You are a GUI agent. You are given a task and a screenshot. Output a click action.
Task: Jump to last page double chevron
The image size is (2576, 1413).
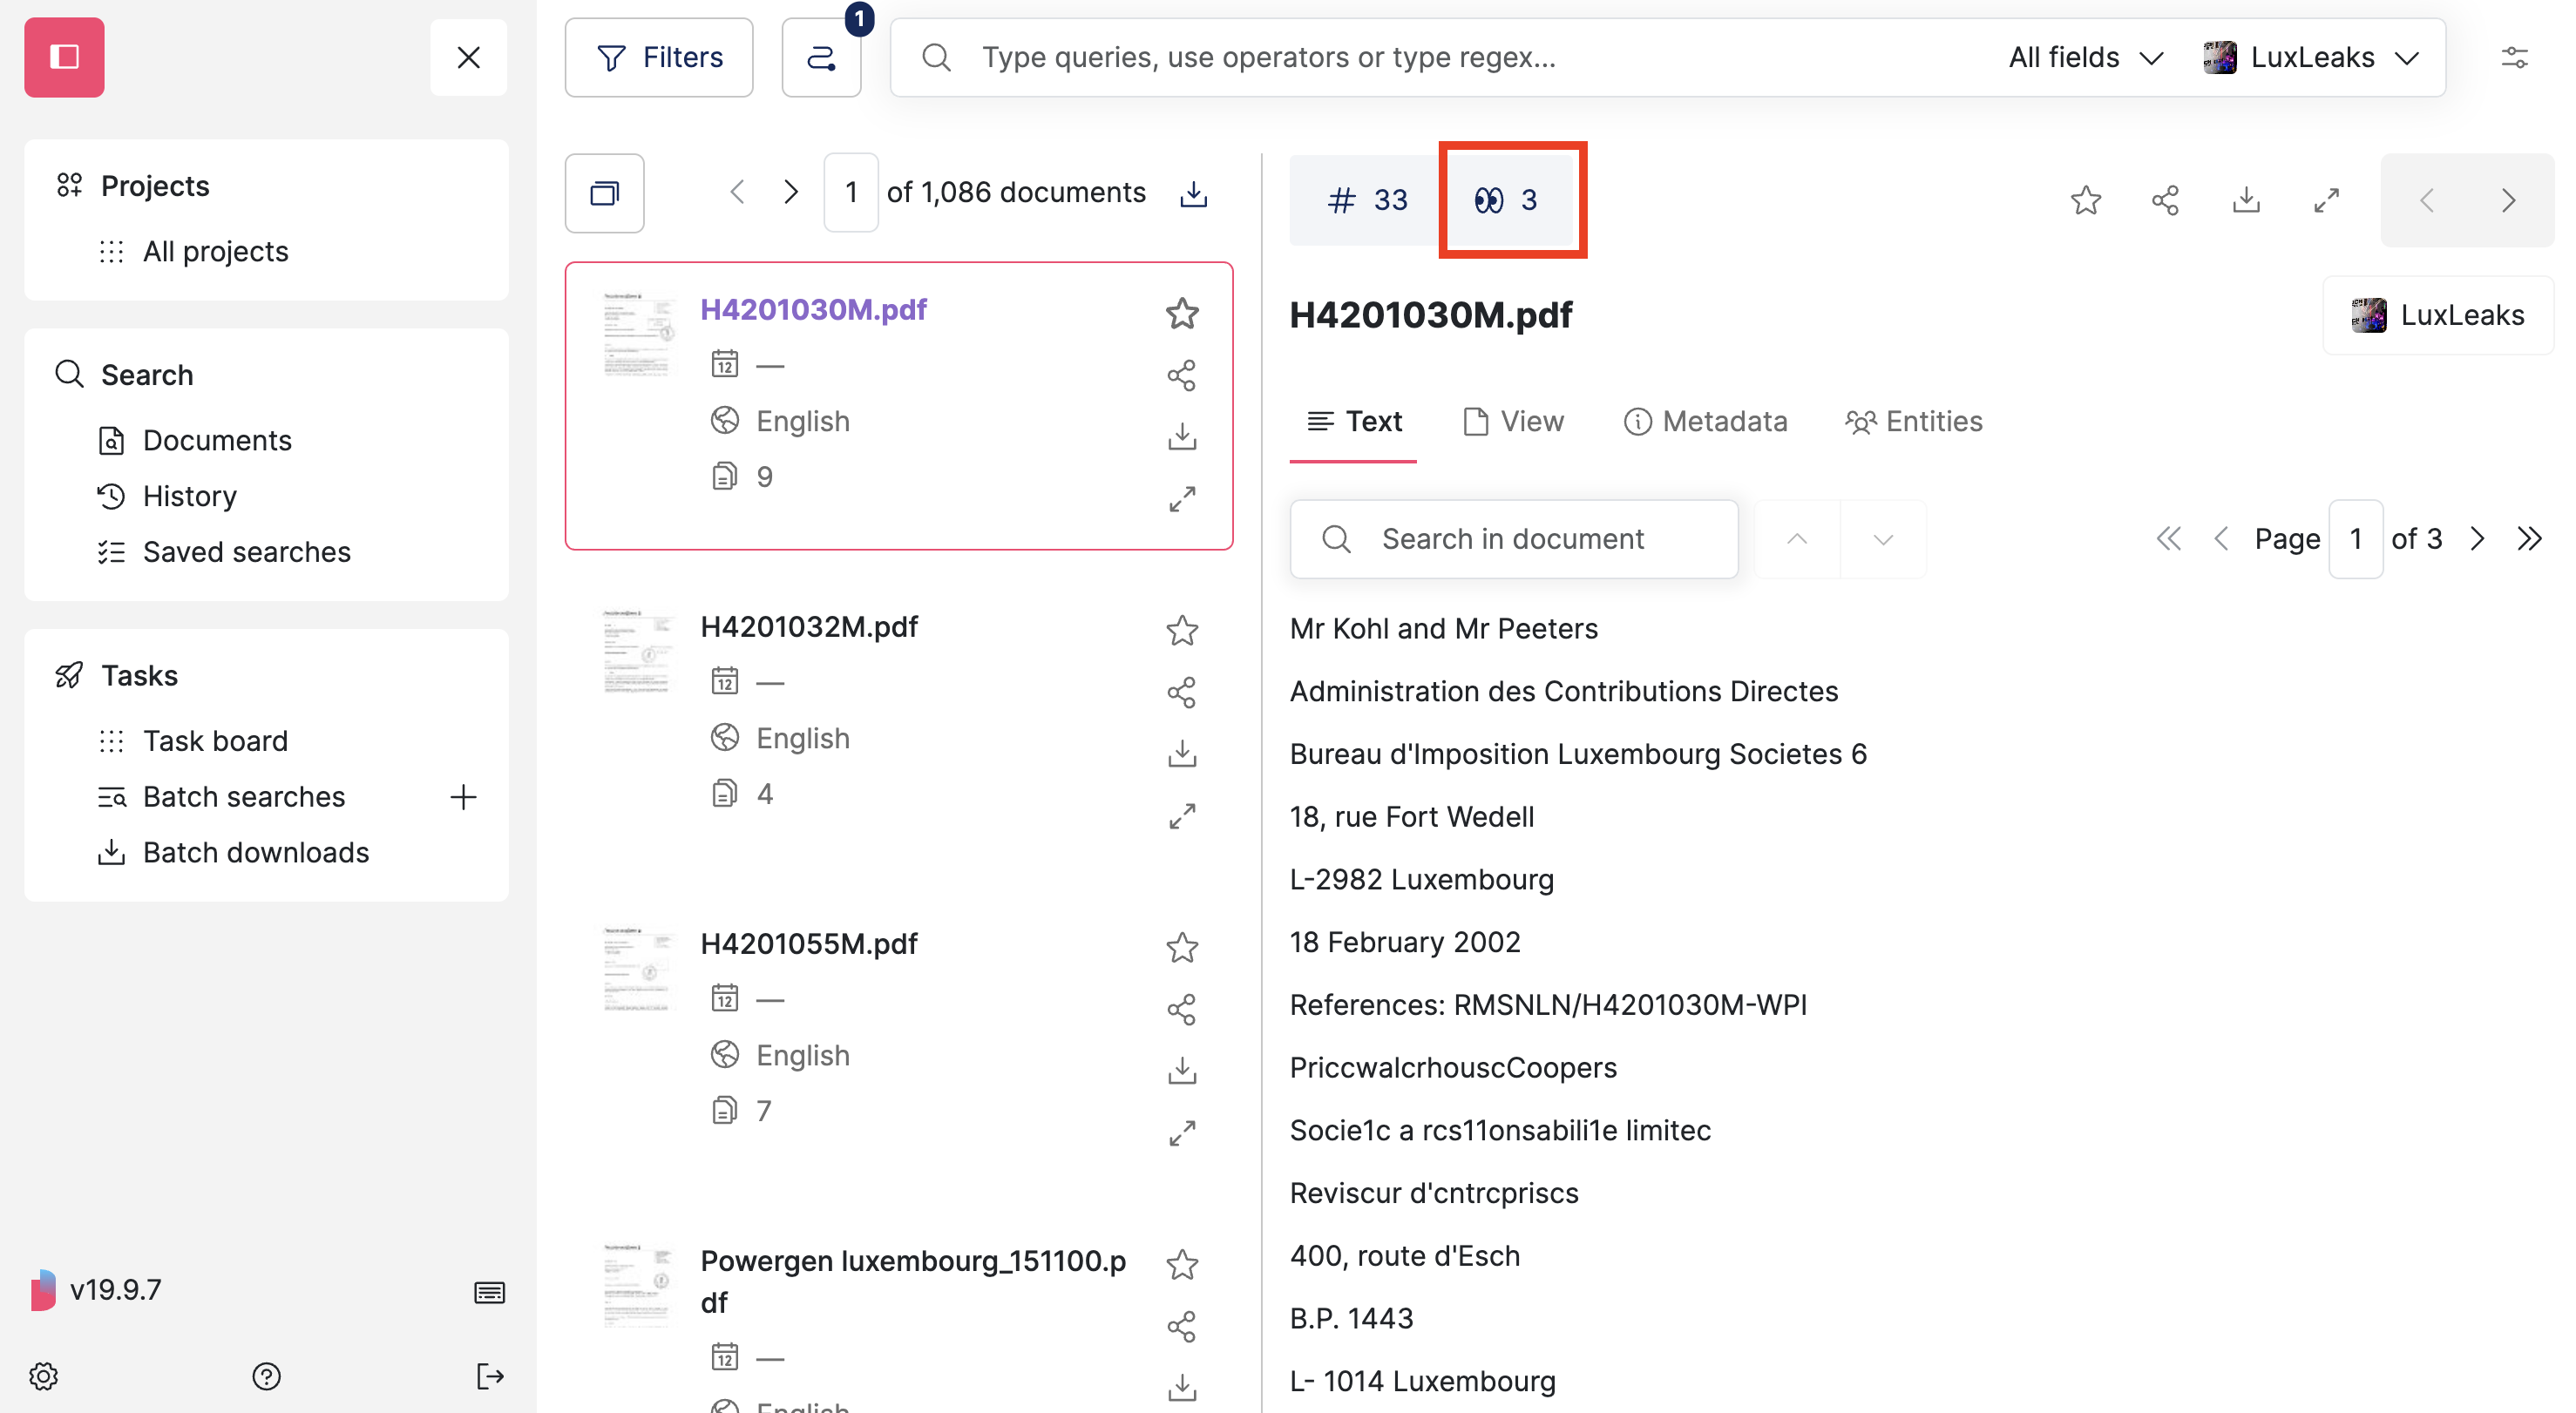pyautogui.click(x=2529, y=539)
